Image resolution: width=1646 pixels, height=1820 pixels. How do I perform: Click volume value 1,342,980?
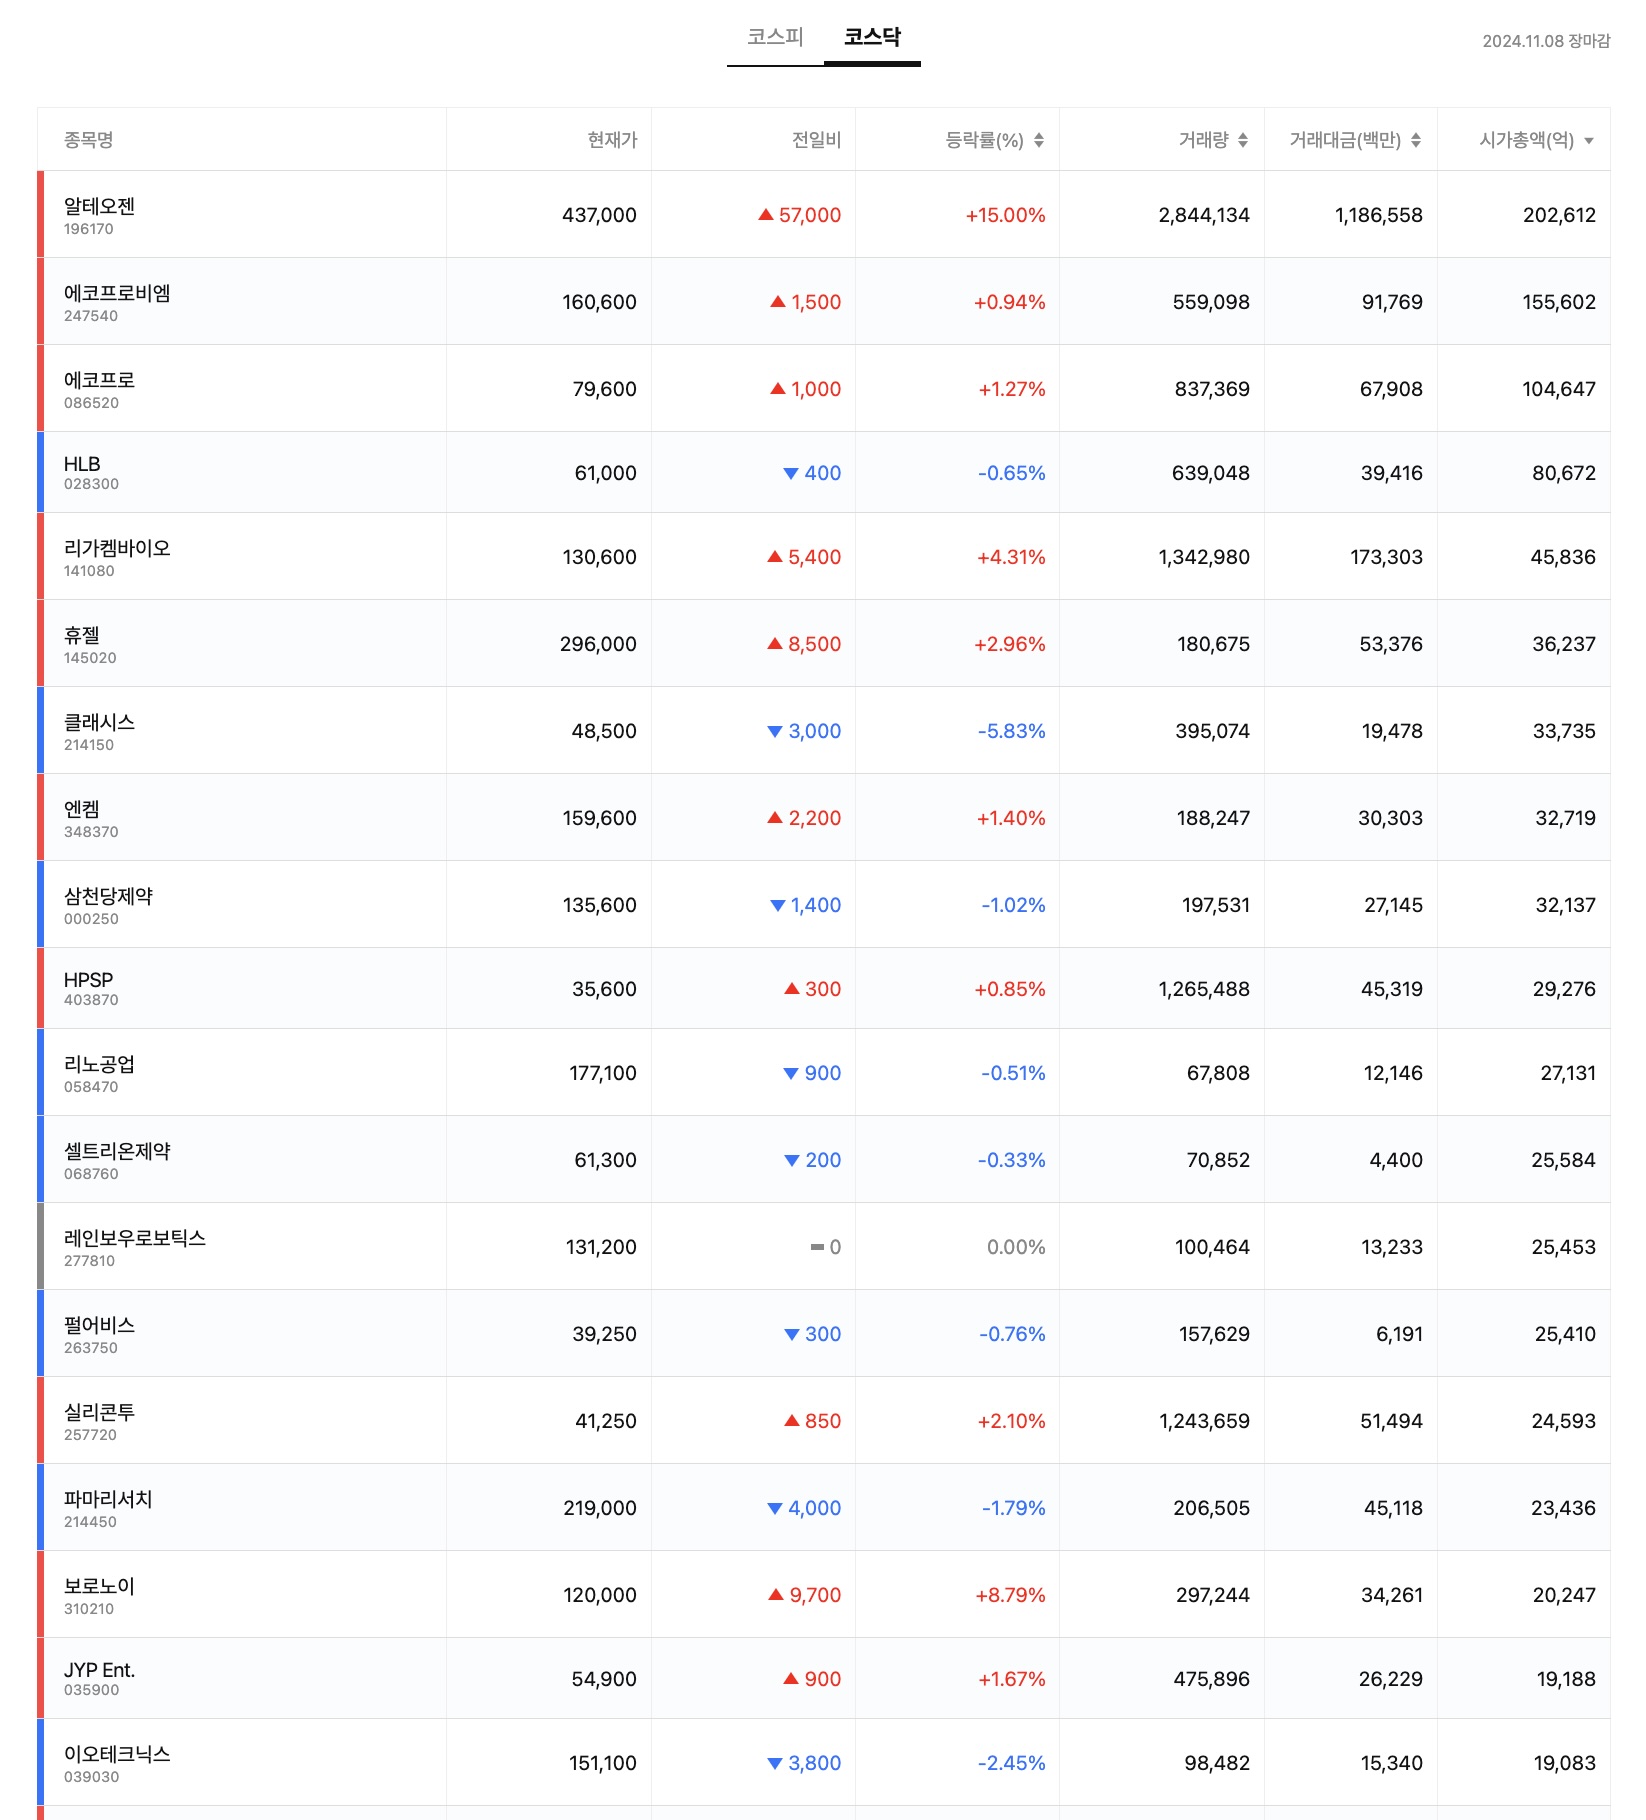pyautogui.click(x=1204, y=557)
